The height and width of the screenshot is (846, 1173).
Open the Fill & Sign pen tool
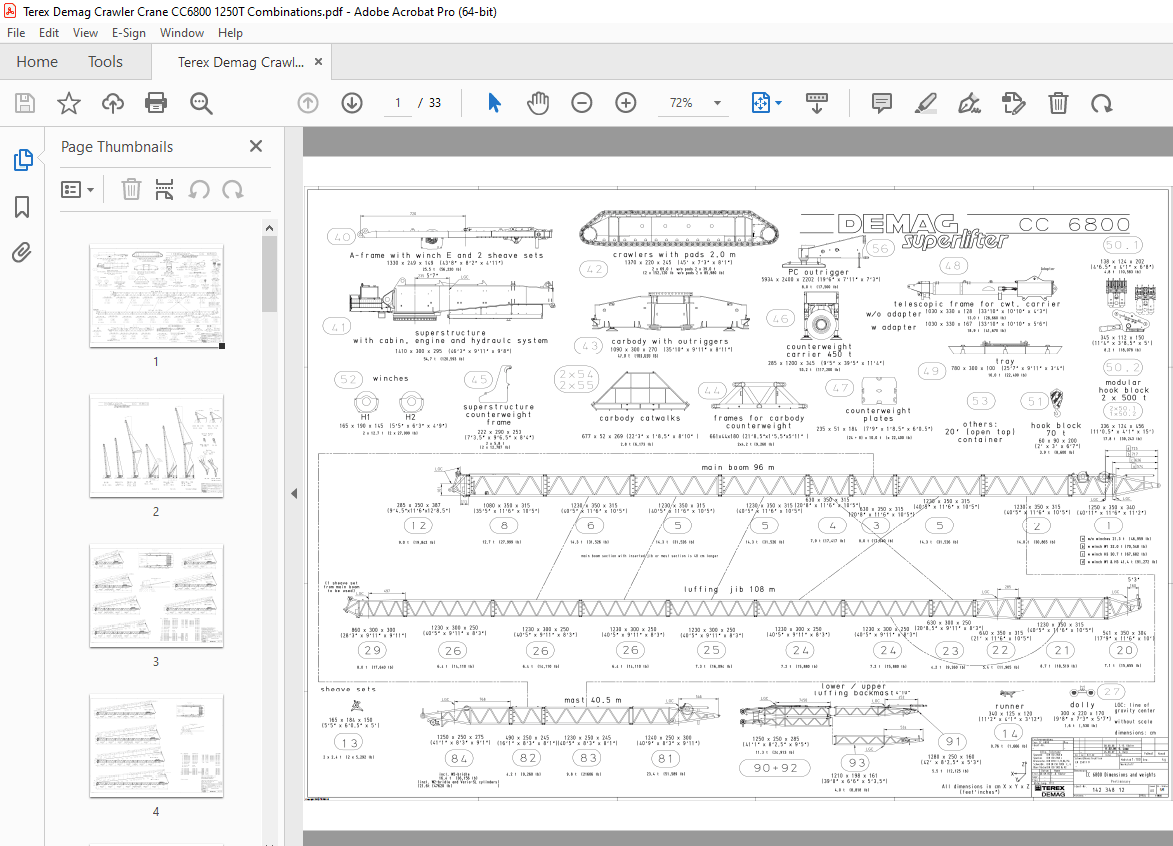pyautogui.click(x=969, y=102)
